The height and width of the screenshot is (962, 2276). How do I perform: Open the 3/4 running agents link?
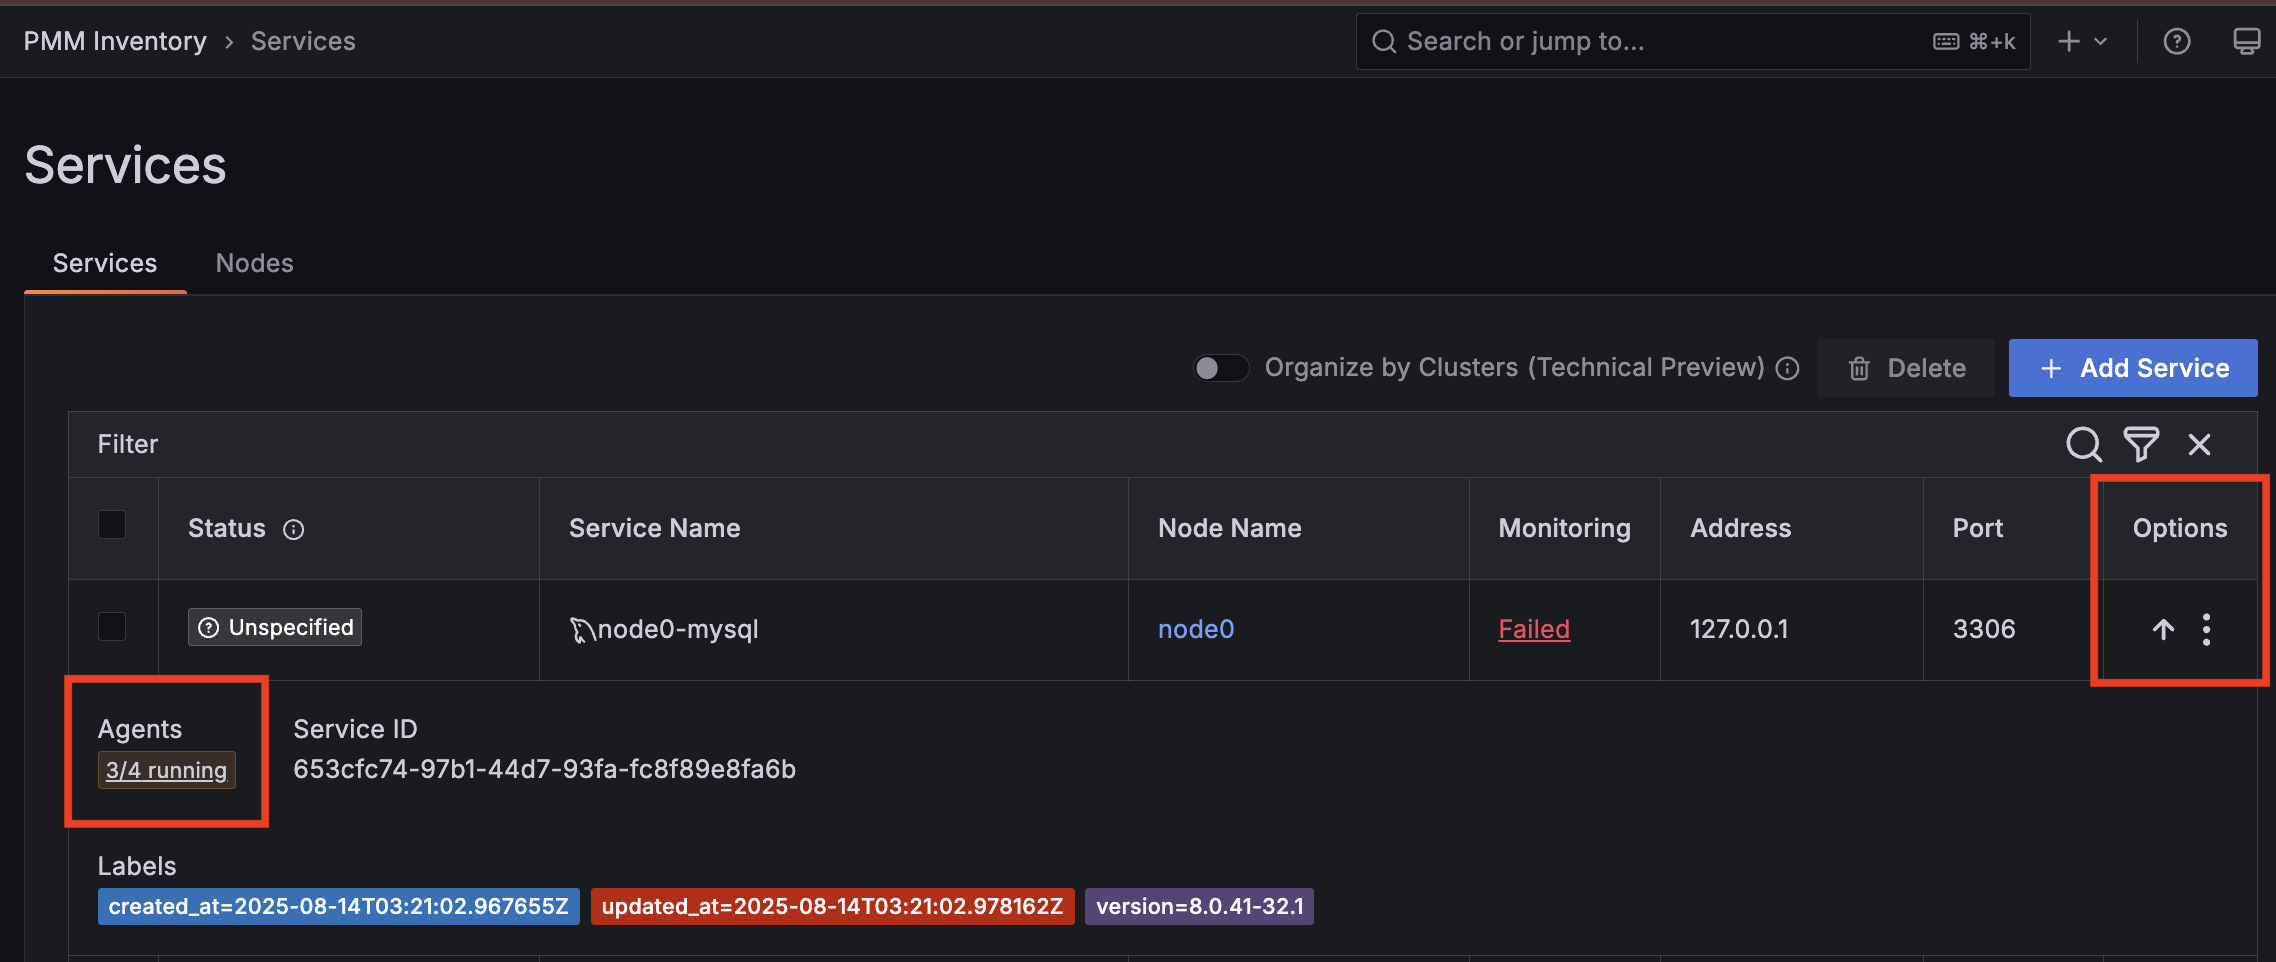coord(167,770)
